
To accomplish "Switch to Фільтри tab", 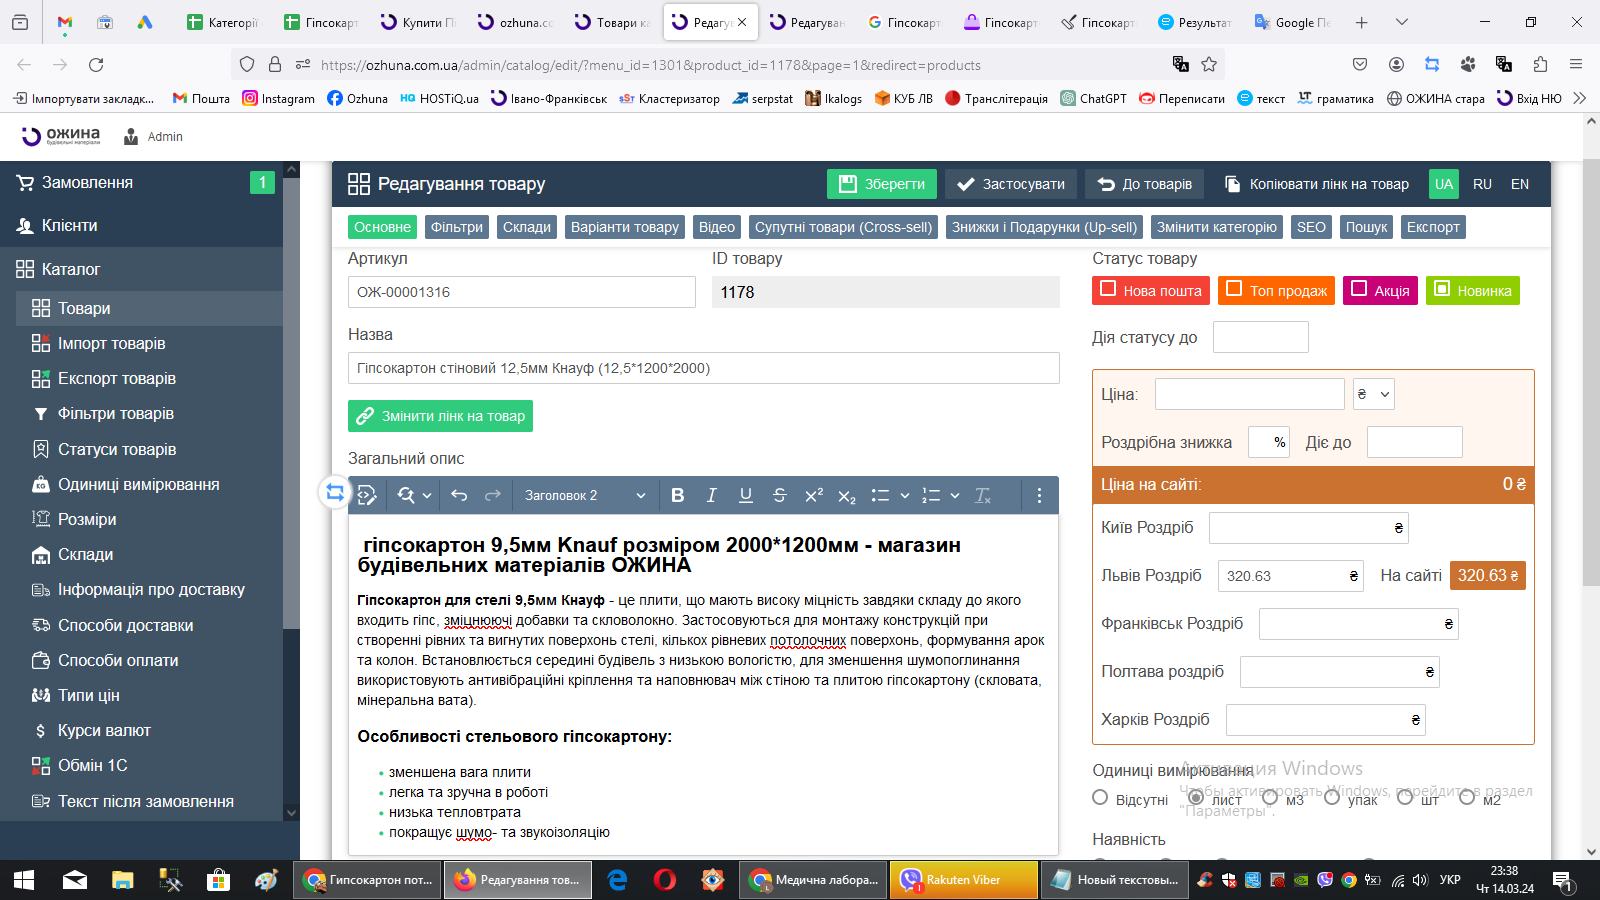I will (x=457, y=227).
